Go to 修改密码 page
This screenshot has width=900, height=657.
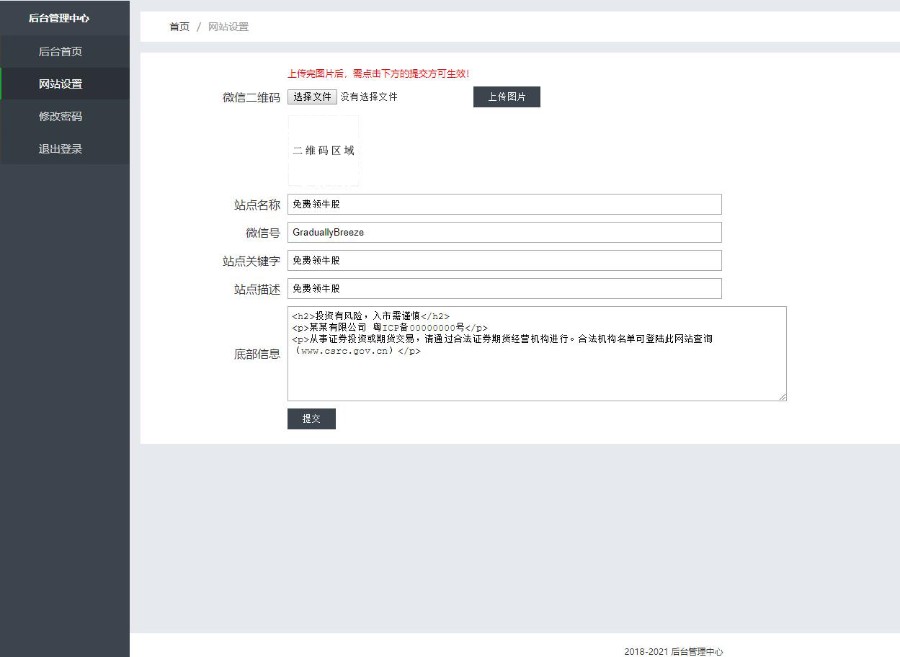[x=65, y=116]
